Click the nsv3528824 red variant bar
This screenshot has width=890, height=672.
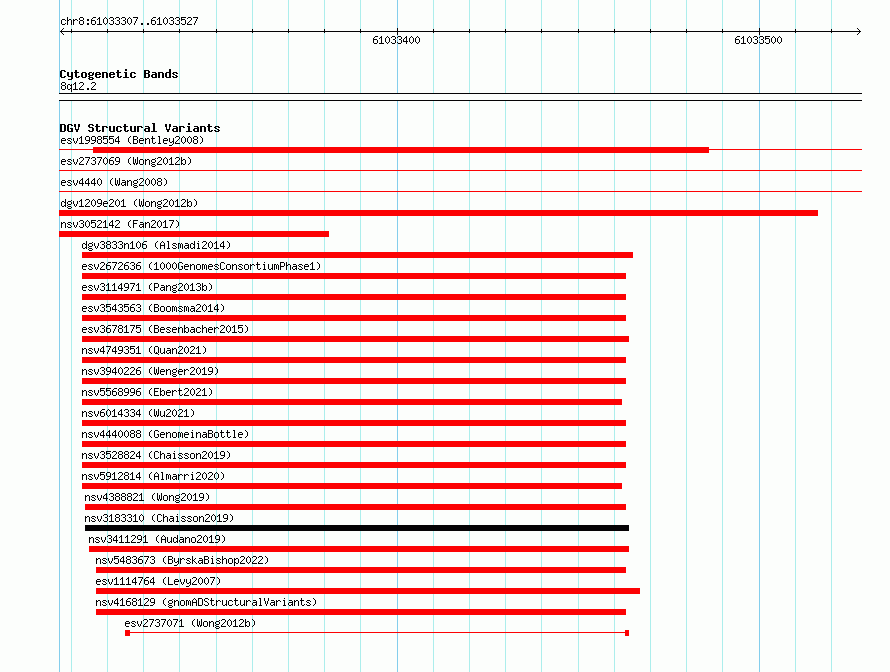pyautogui.click(x=354, y=465)
